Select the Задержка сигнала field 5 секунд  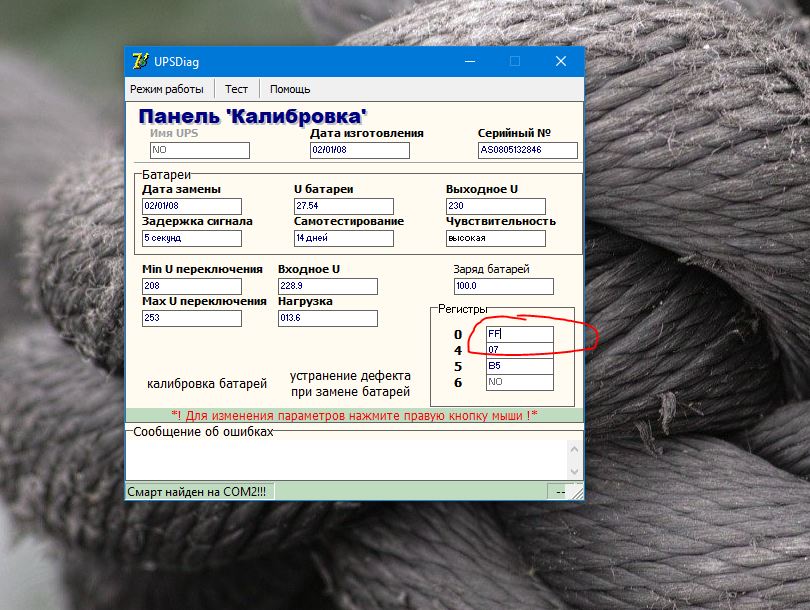point(192,238)
